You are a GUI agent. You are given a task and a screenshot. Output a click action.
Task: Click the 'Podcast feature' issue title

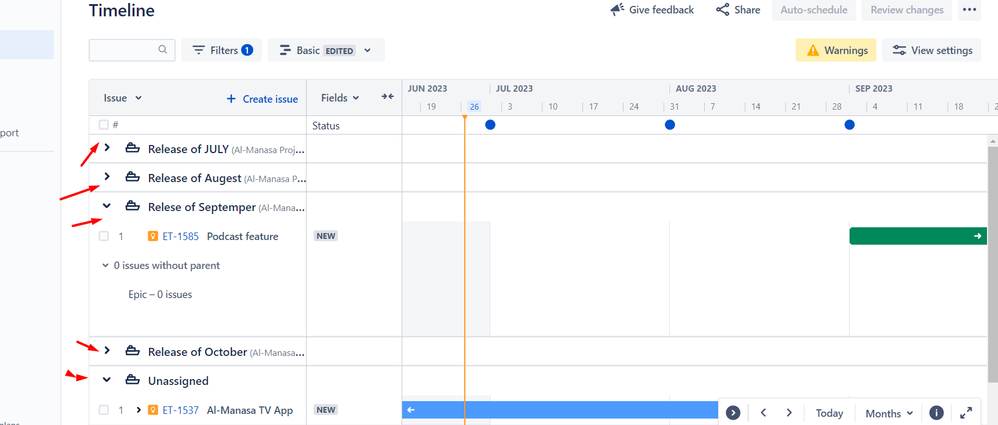[242, 236]
